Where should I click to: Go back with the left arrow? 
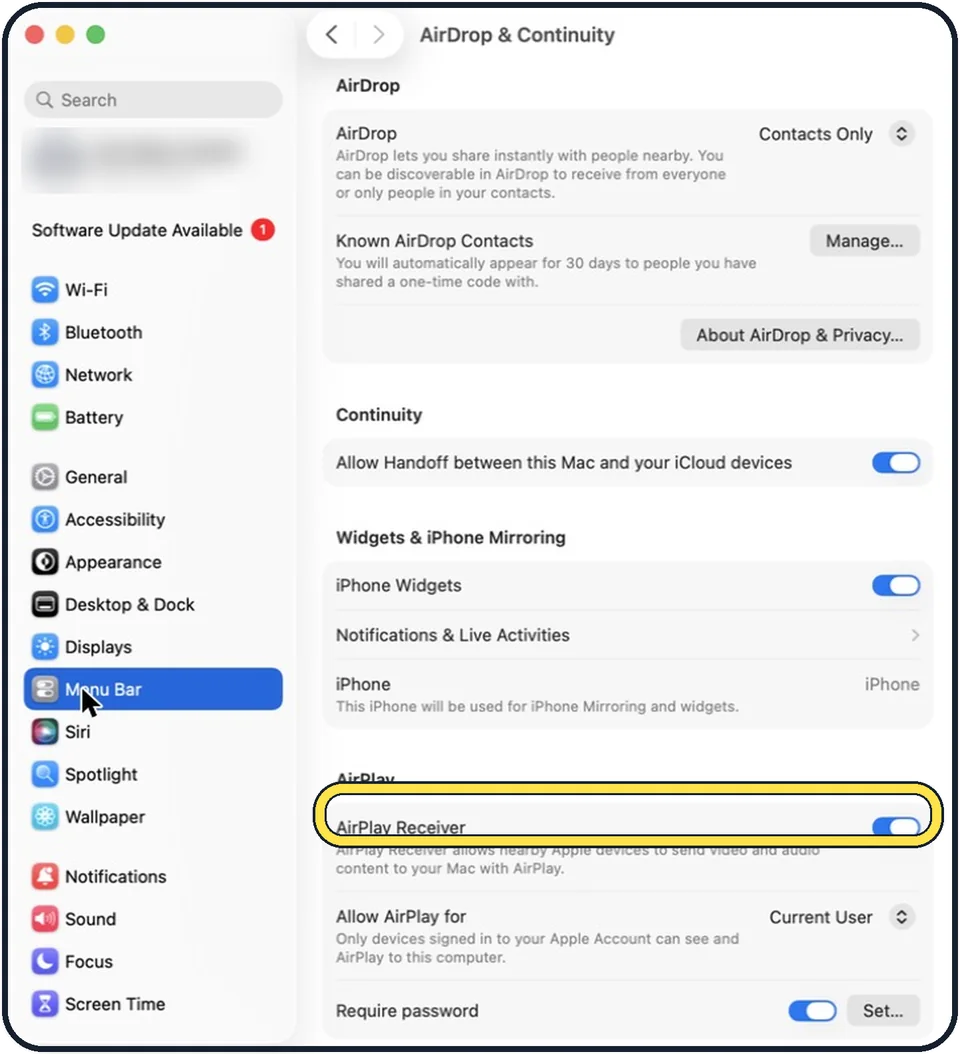point(331,34)
